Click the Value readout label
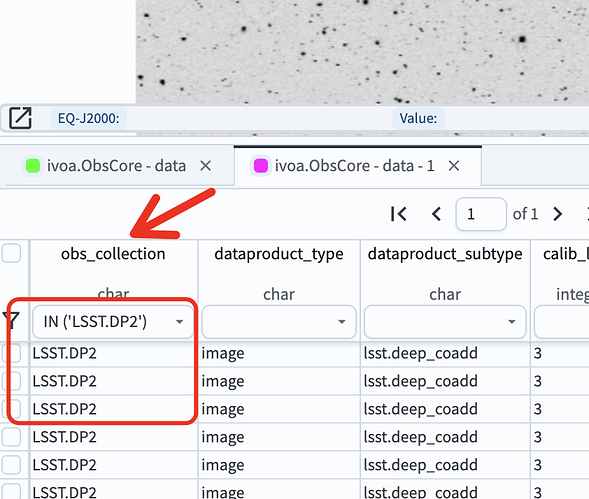The height and width of the screenshot is (499, 589). [418, 118]
